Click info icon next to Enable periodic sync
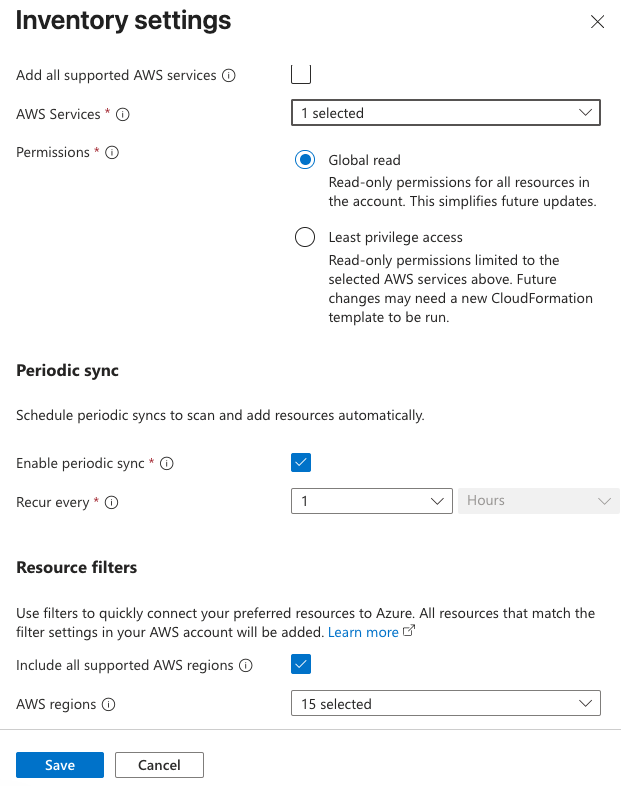The image size is (621, 786). click(167, 464)
